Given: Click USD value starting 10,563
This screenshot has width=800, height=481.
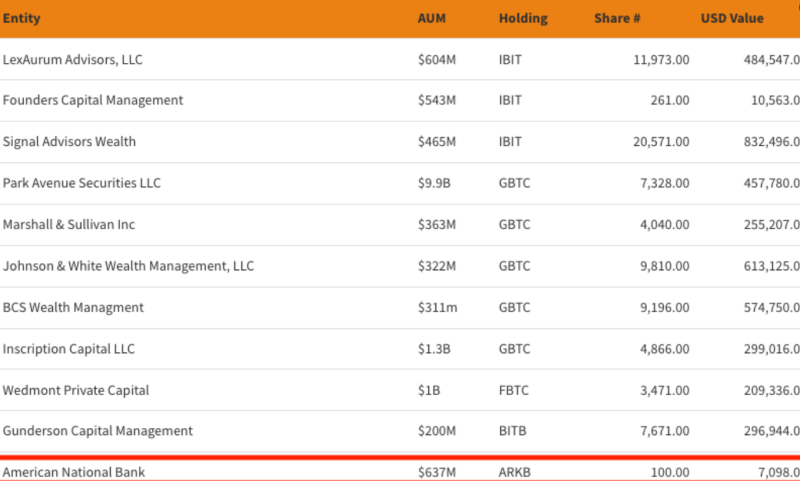Looking at the screenshot, I should tap(775, 100).
